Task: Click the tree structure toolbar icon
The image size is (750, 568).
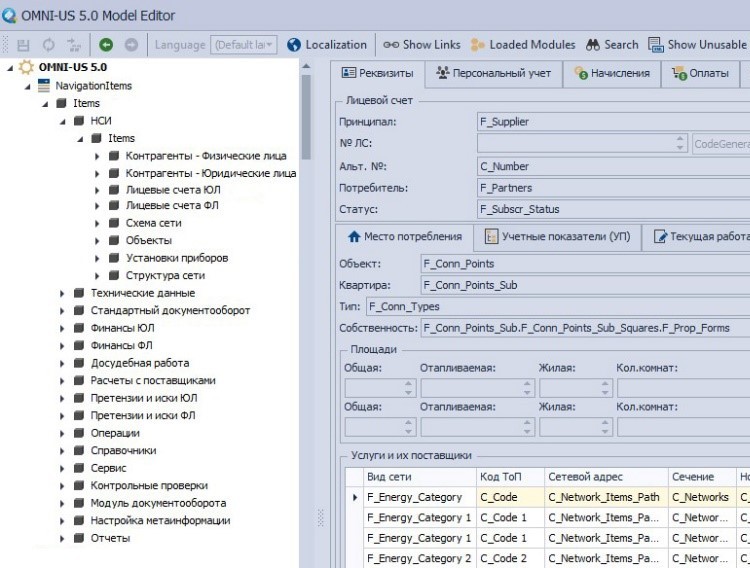Action: (x=74, y=45)
